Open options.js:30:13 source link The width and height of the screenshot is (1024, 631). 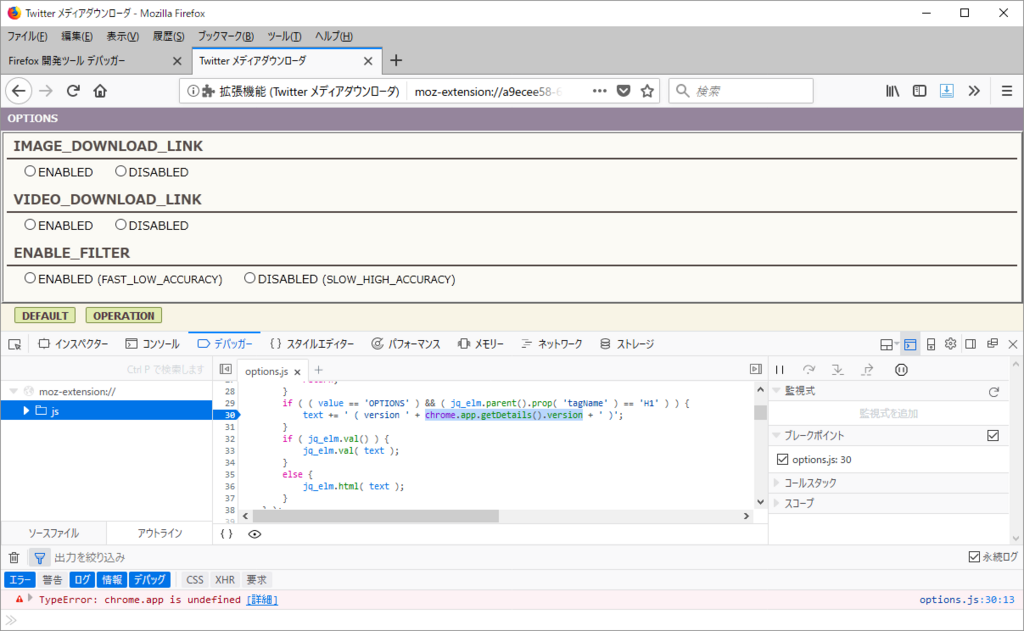[x=967, y=599]
